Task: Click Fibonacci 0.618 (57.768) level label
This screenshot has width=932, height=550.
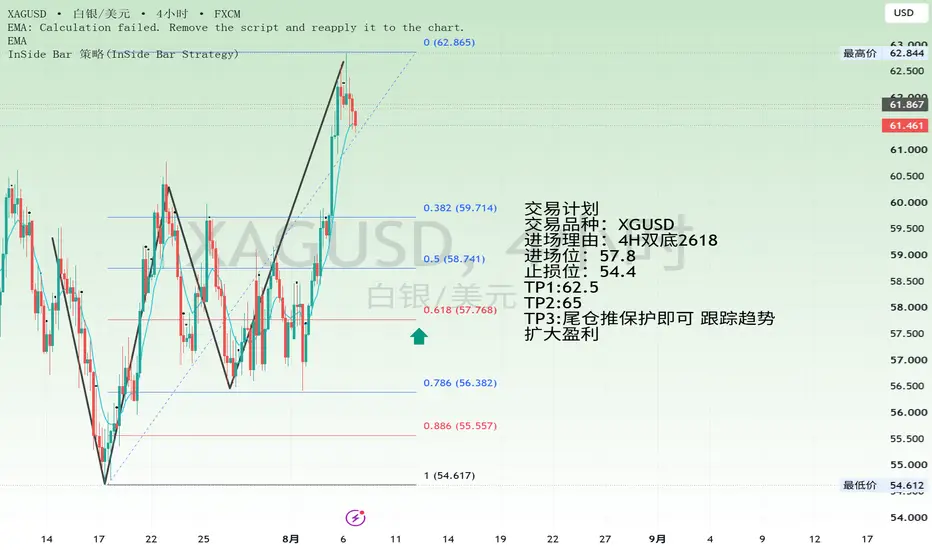Action: click(460, 310)
